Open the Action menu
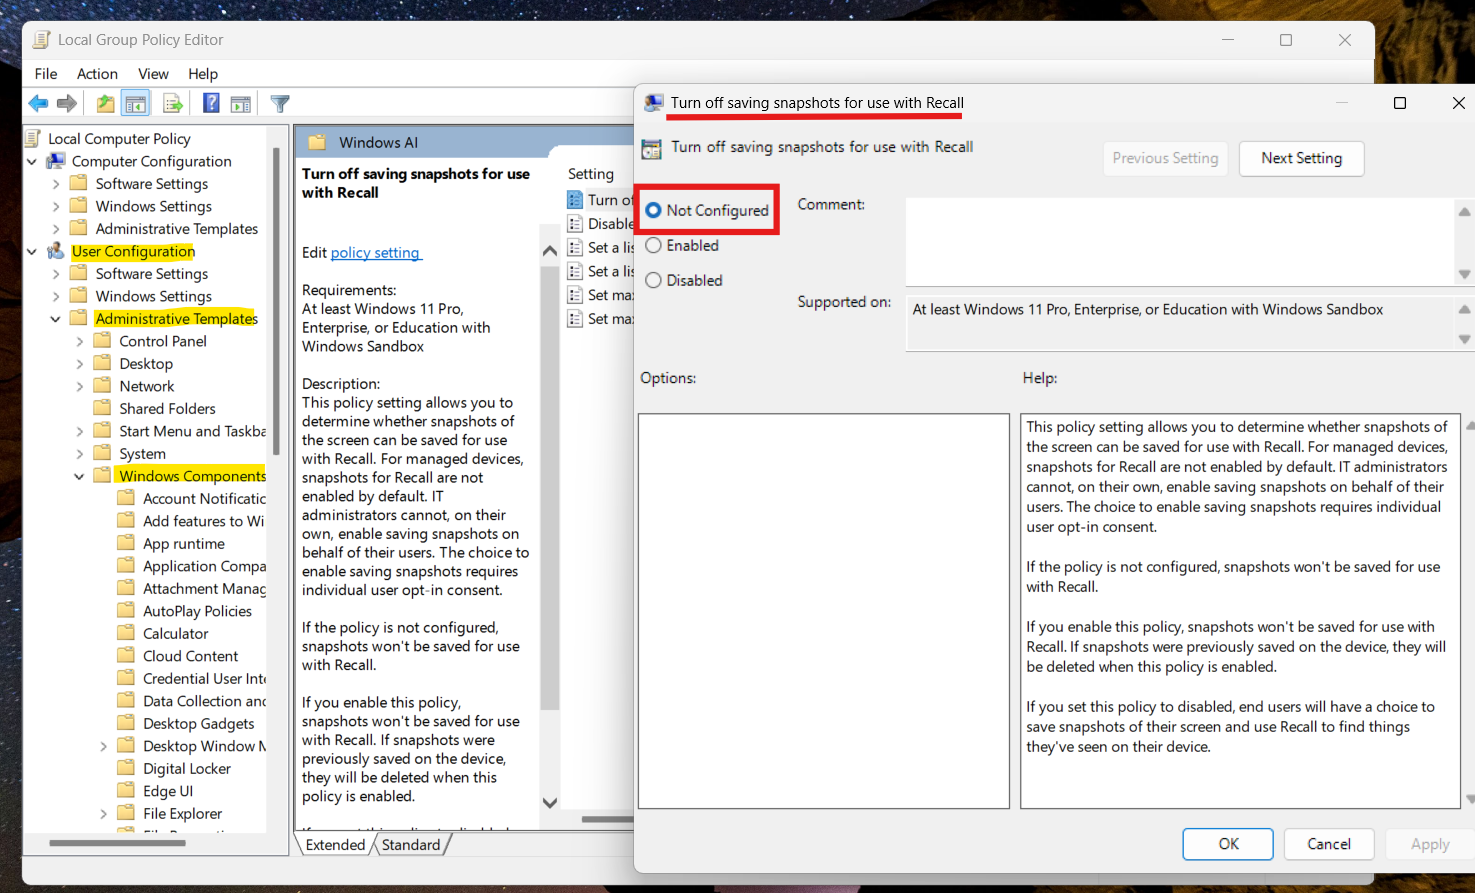The height and width of the screenshot is (893, 1475). 97,73
